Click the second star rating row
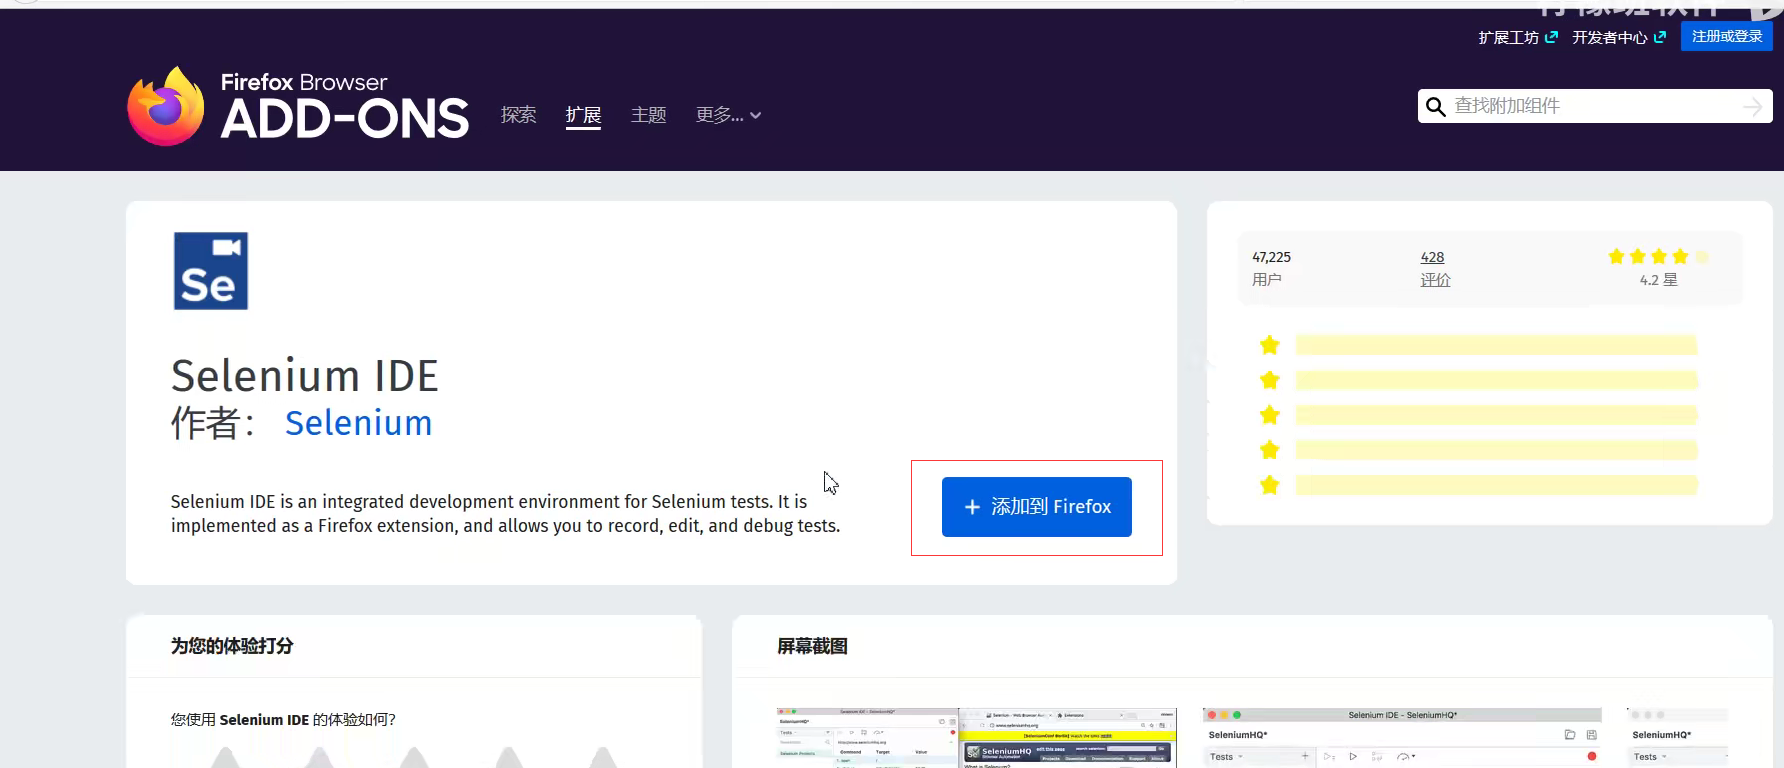The image size is (1784, 768). 1478,380
